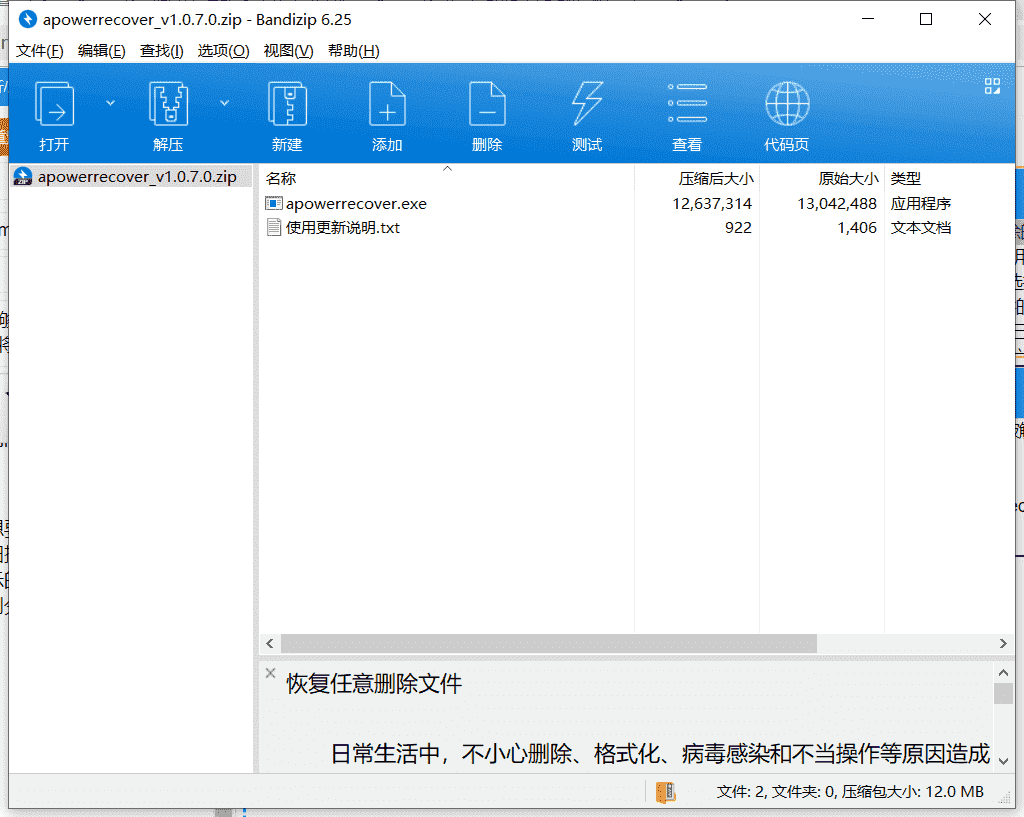Screen dimensions: 1024x817
Task: Click the left arrow of horizontal scrollbar
Action: click(x=270, y=644)
